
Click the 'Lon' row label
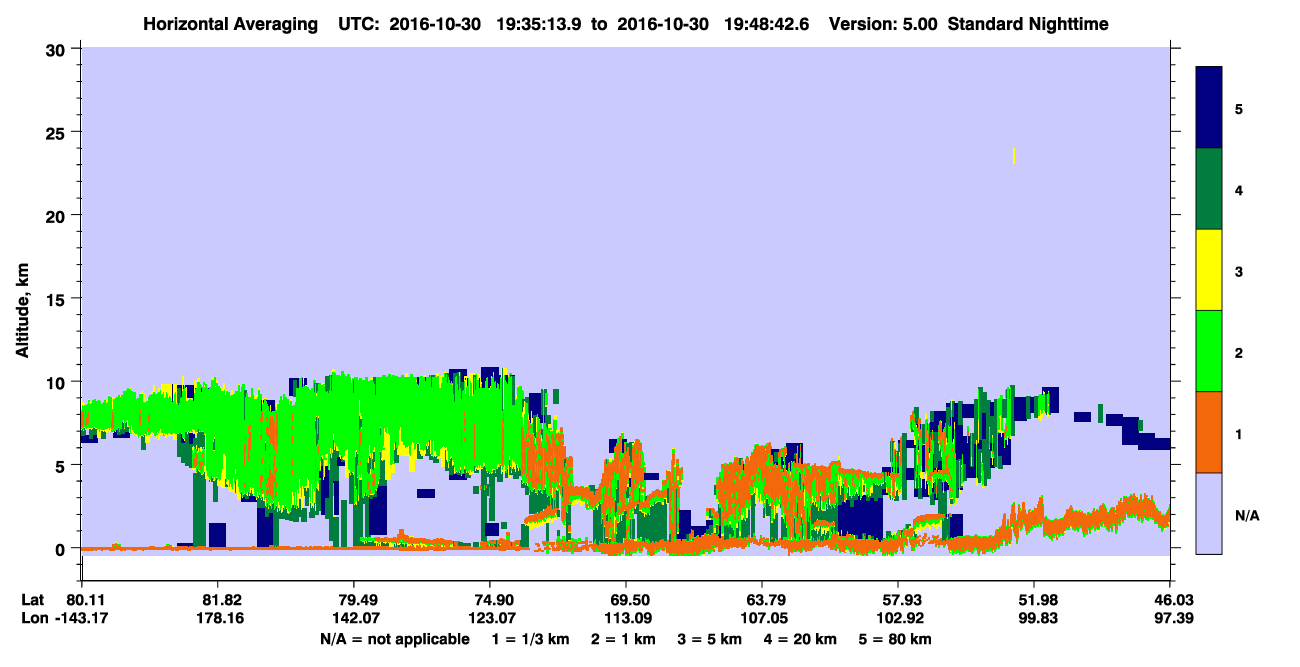(x=34, y=619)
